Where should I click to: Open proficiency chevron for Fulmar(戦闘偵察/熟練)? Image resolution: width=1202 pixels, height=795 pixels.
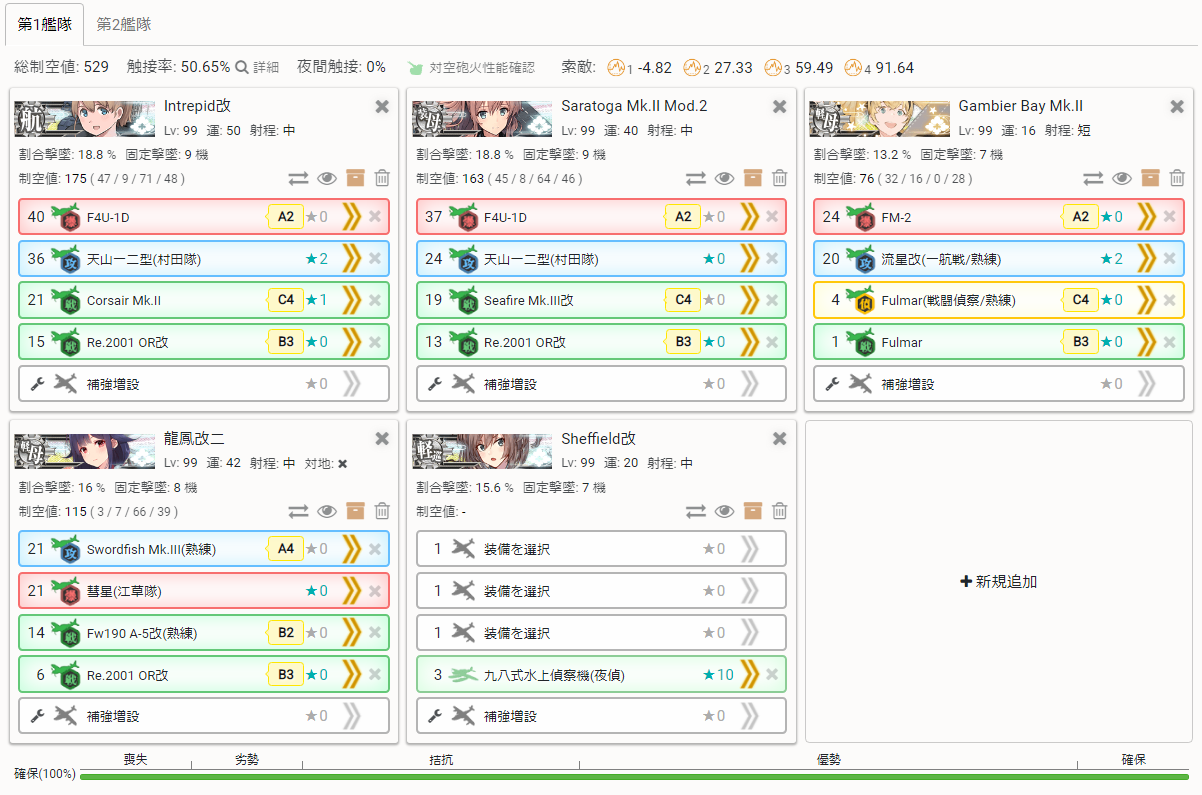click(1146, 300)
